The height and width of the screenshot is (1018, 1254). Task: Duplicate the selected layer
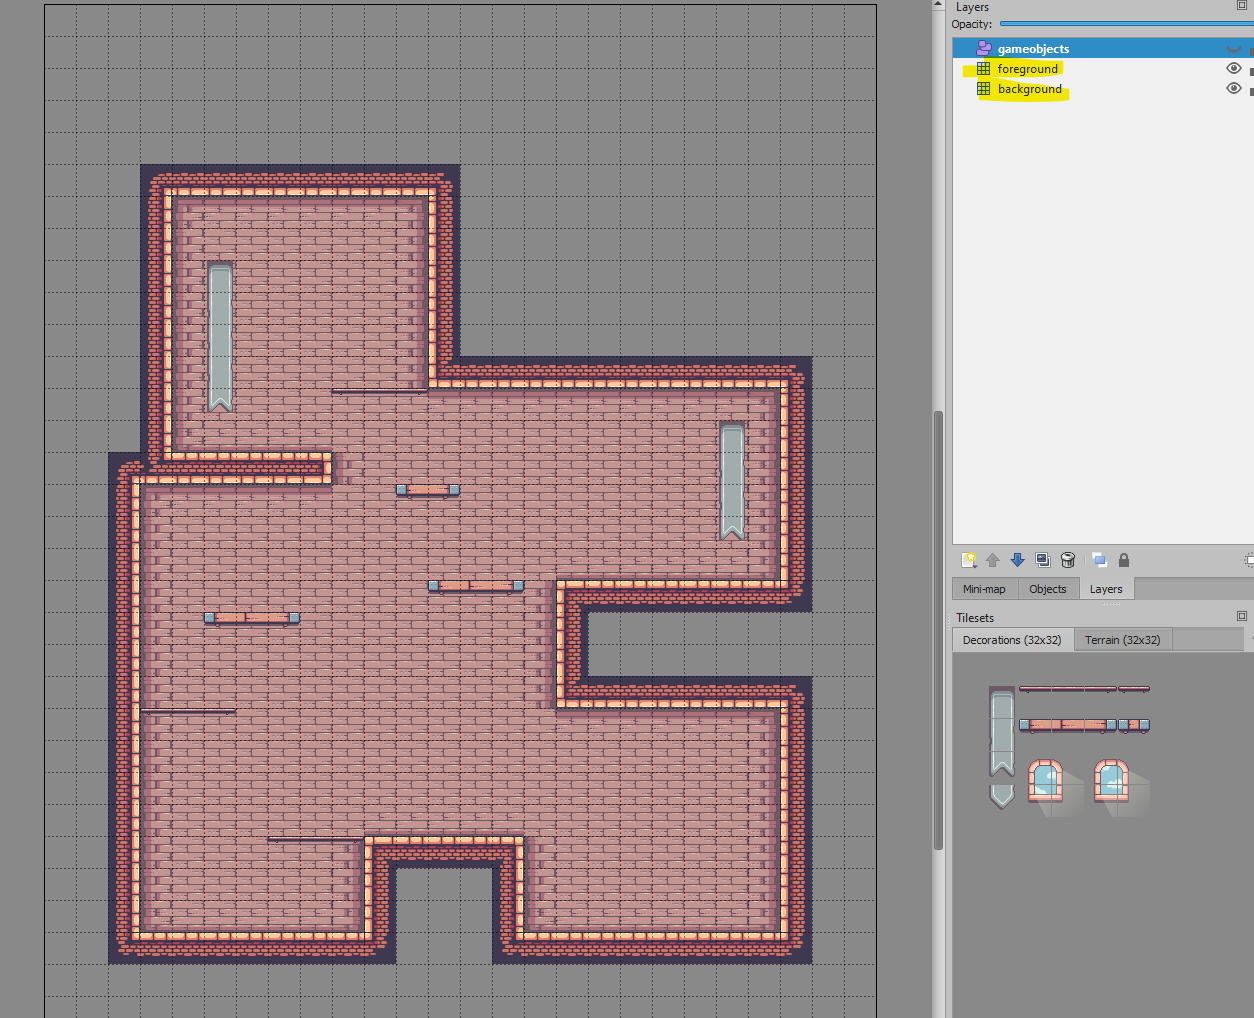(x=1043, y=560)
